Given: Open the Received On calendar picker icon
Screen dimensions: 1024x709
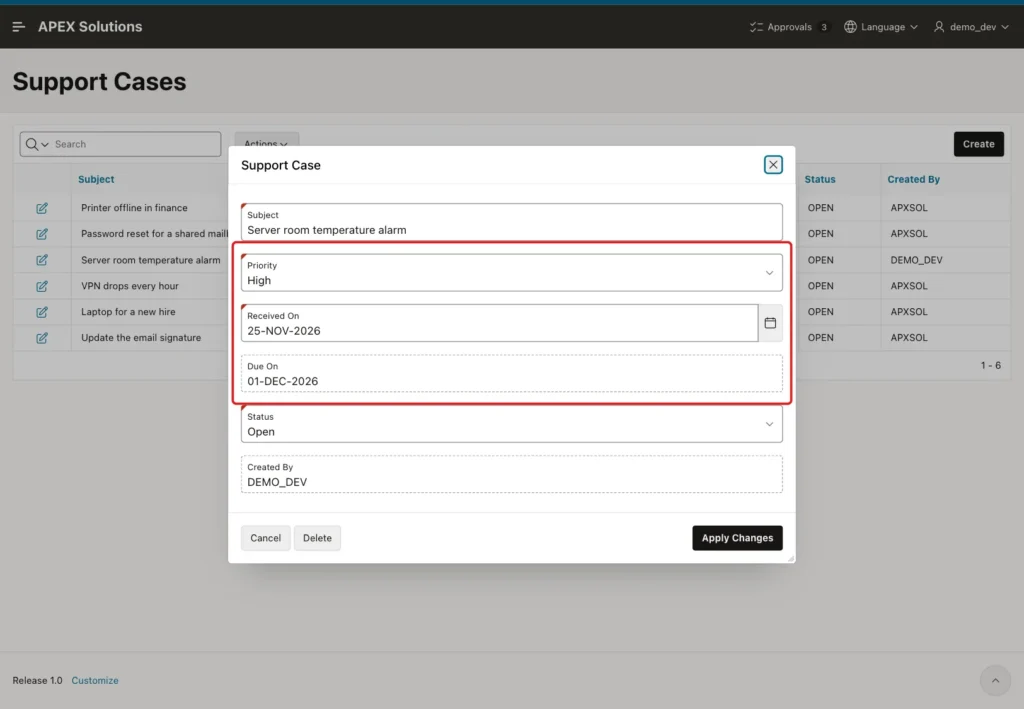Looking at the screenshot, I should 770,323.
